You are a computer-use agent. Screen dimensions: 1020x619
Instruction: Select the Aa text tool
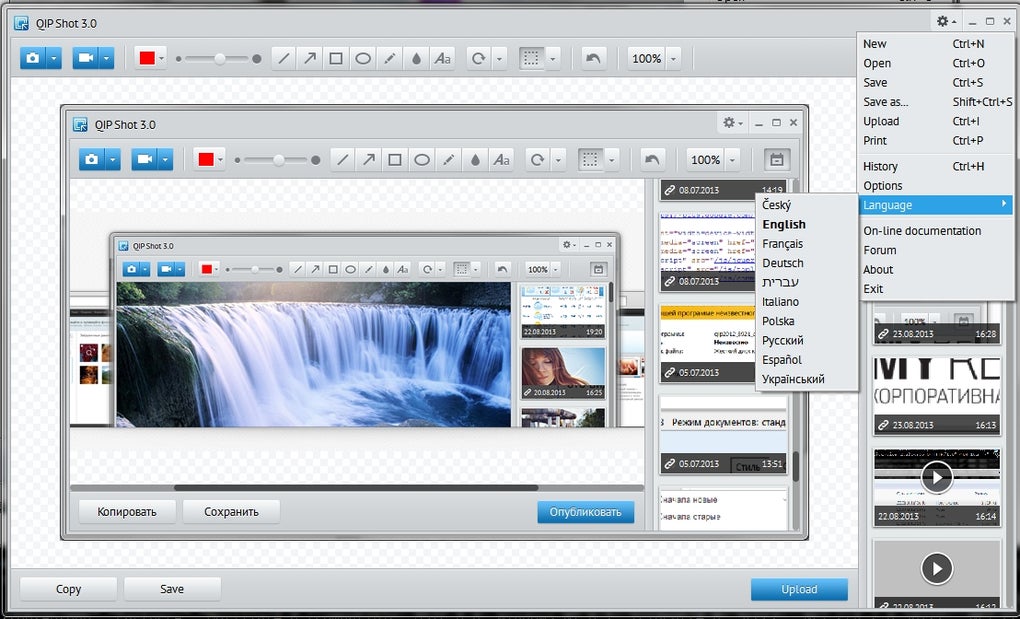click(x=443, y=59)
